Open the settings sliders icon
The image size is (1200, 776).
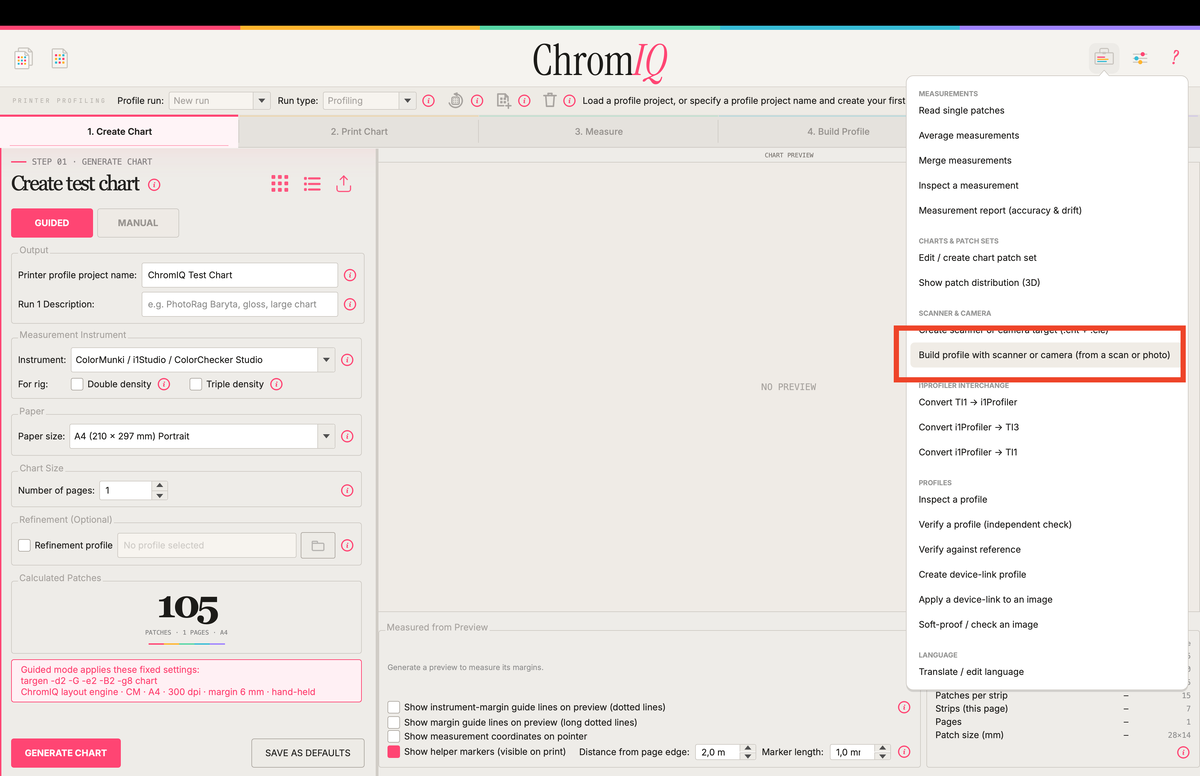coord(1140,58)
